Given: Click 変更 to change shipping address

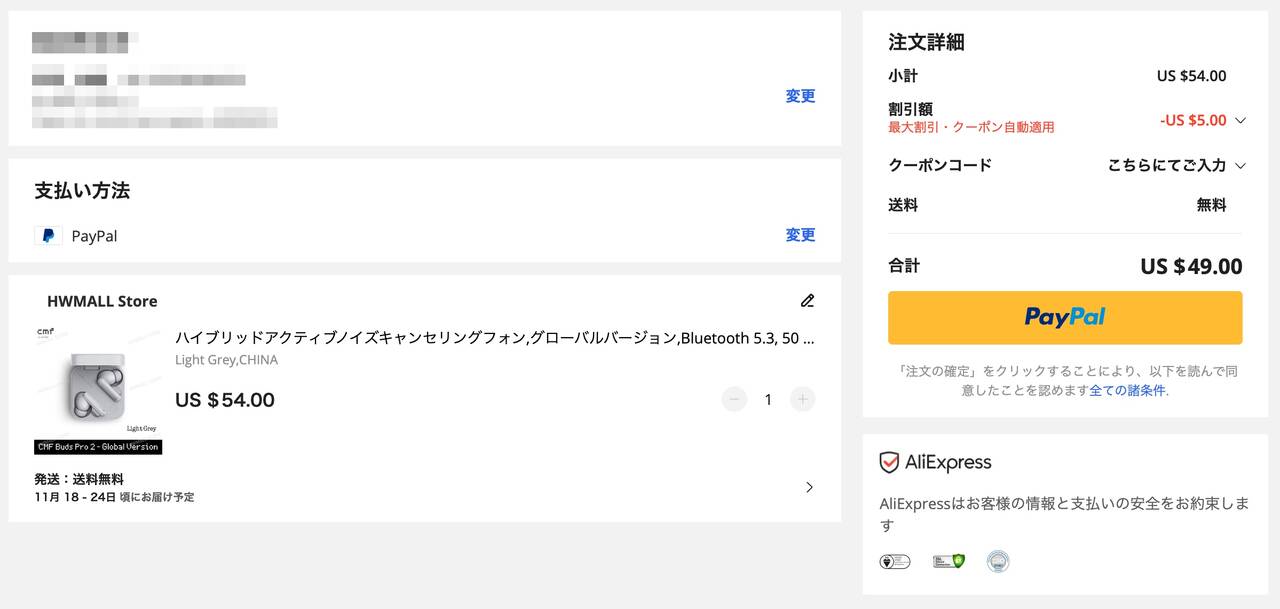Looking at the screenshot, I should click(x=800, y=96).
